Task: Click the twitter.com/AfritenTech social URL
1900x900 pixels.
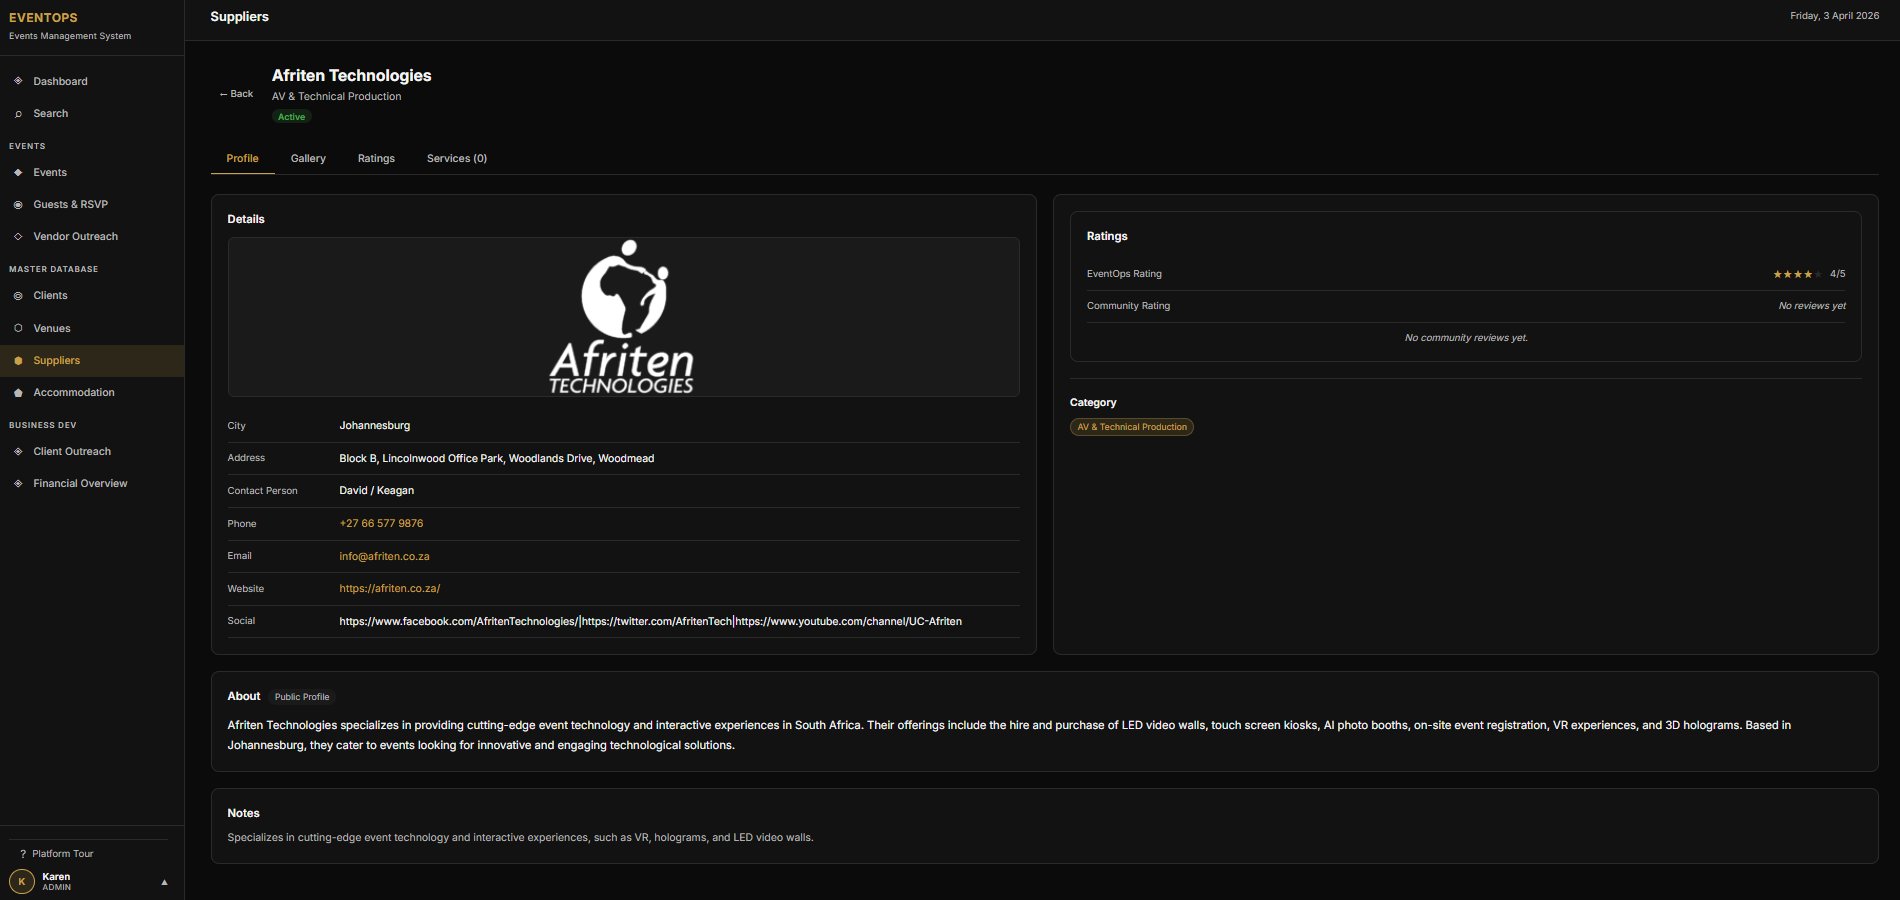Action: [x=657, y=622]
